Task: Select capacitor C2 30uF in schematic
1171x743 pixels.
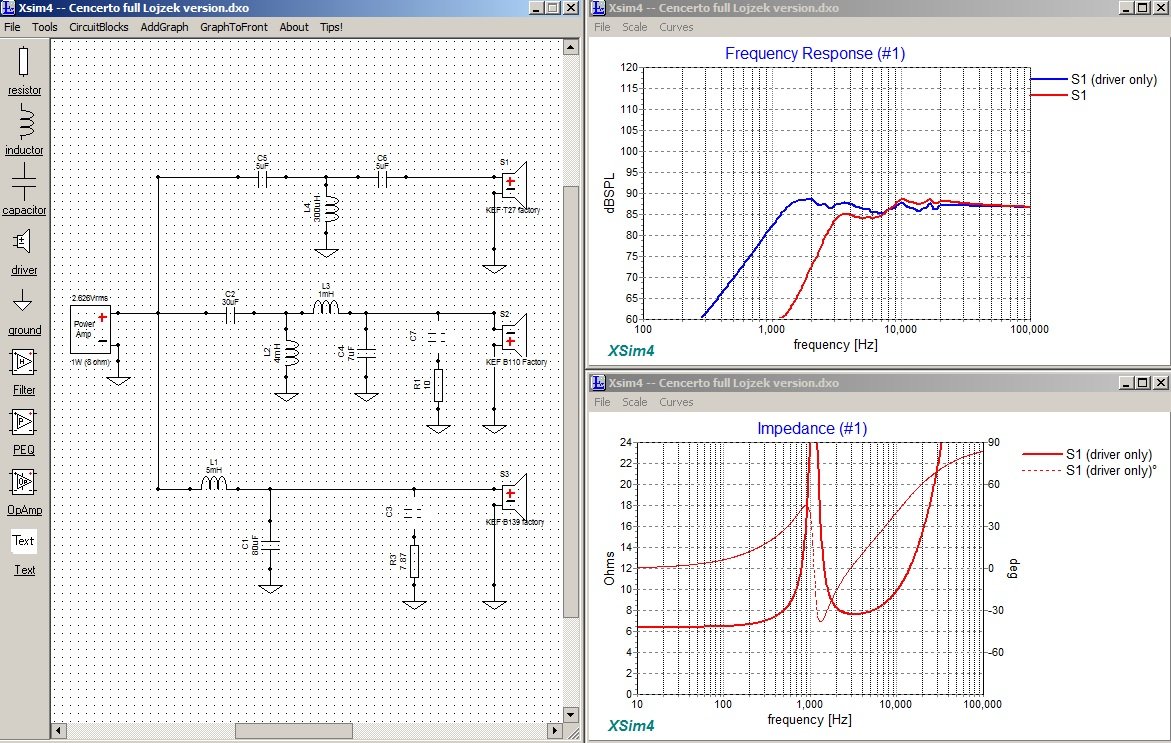Action: (x=230, y=314)
